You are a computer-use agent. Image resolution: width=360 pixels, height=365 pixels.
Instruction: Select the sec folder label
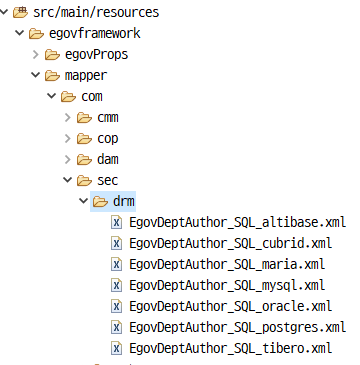[108, 181]
